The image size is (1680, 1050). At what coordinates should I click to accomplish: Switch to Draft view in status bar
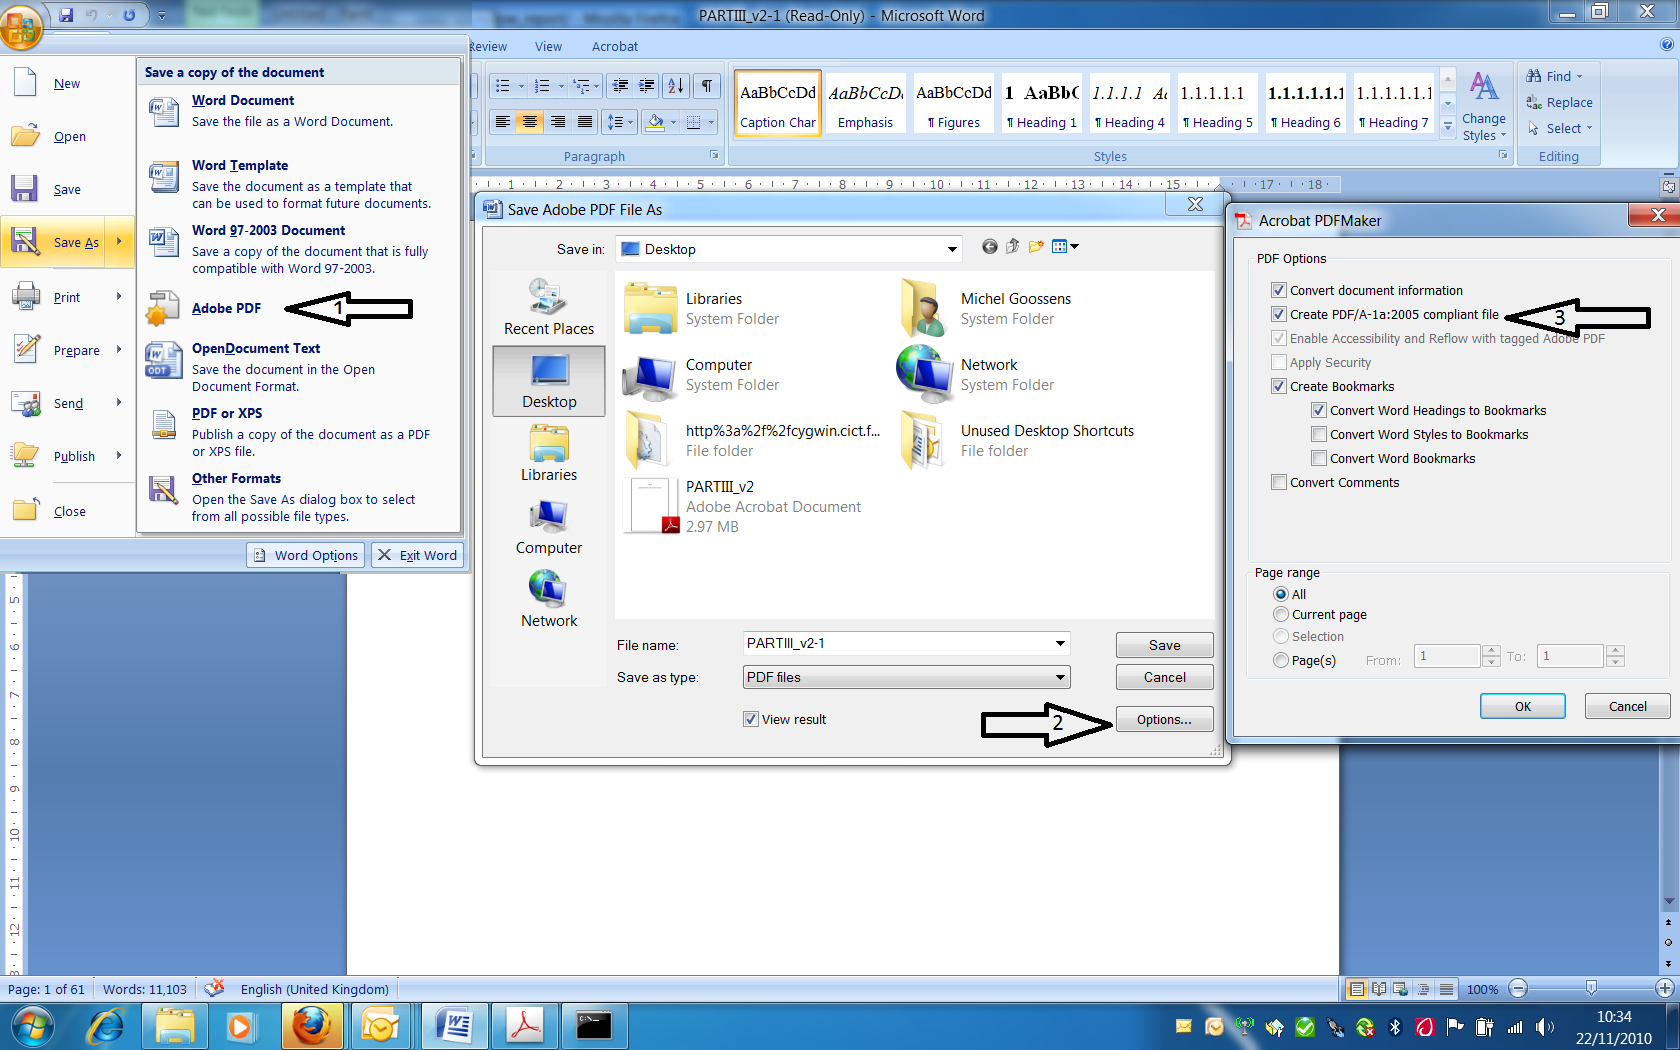pos(1446,989)
